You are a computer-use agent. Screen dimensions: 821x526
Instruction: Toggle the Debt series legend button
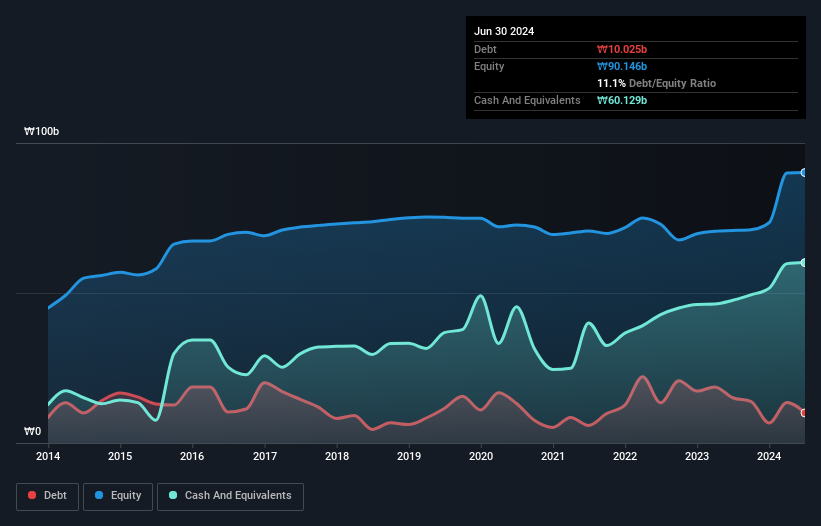(x=48, y=496)
